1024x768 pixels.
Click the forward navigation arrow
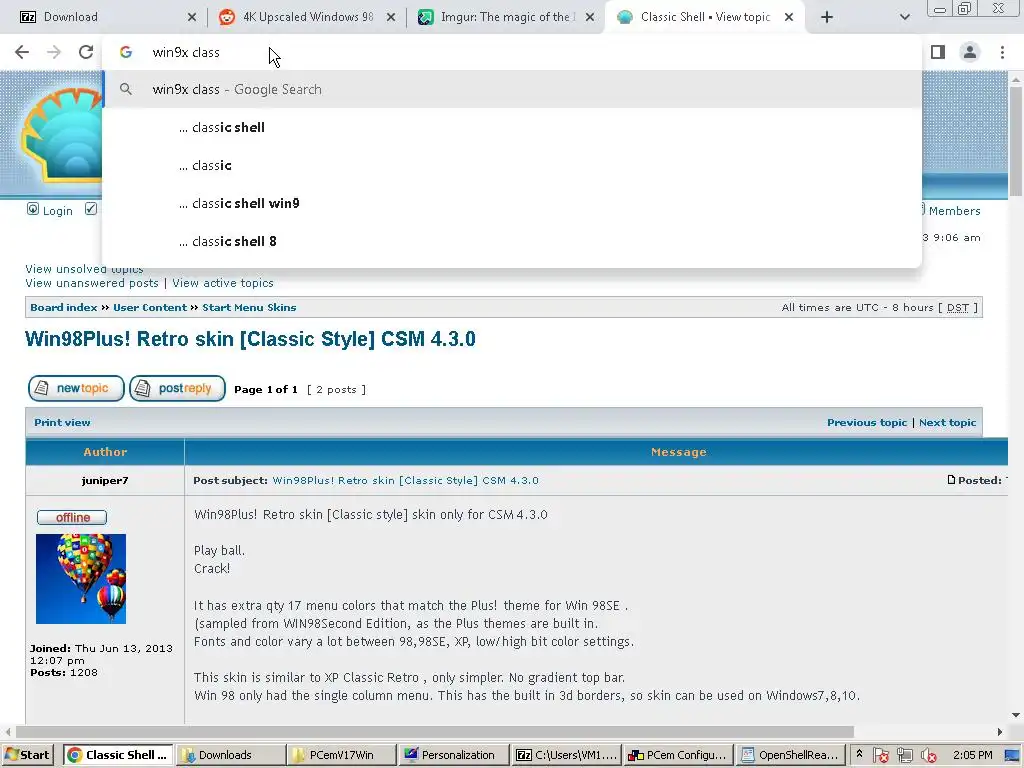click(x=54, y=52)
